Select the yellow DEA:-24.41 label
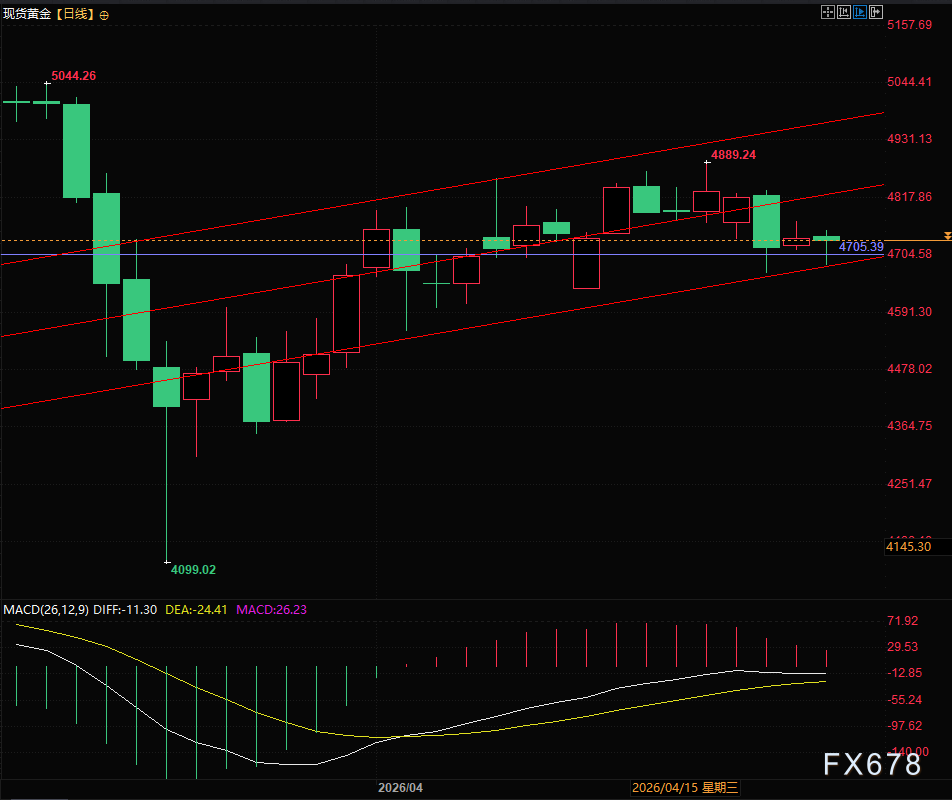The height and width of the screenshot is (800, 952). coord(196,609)
